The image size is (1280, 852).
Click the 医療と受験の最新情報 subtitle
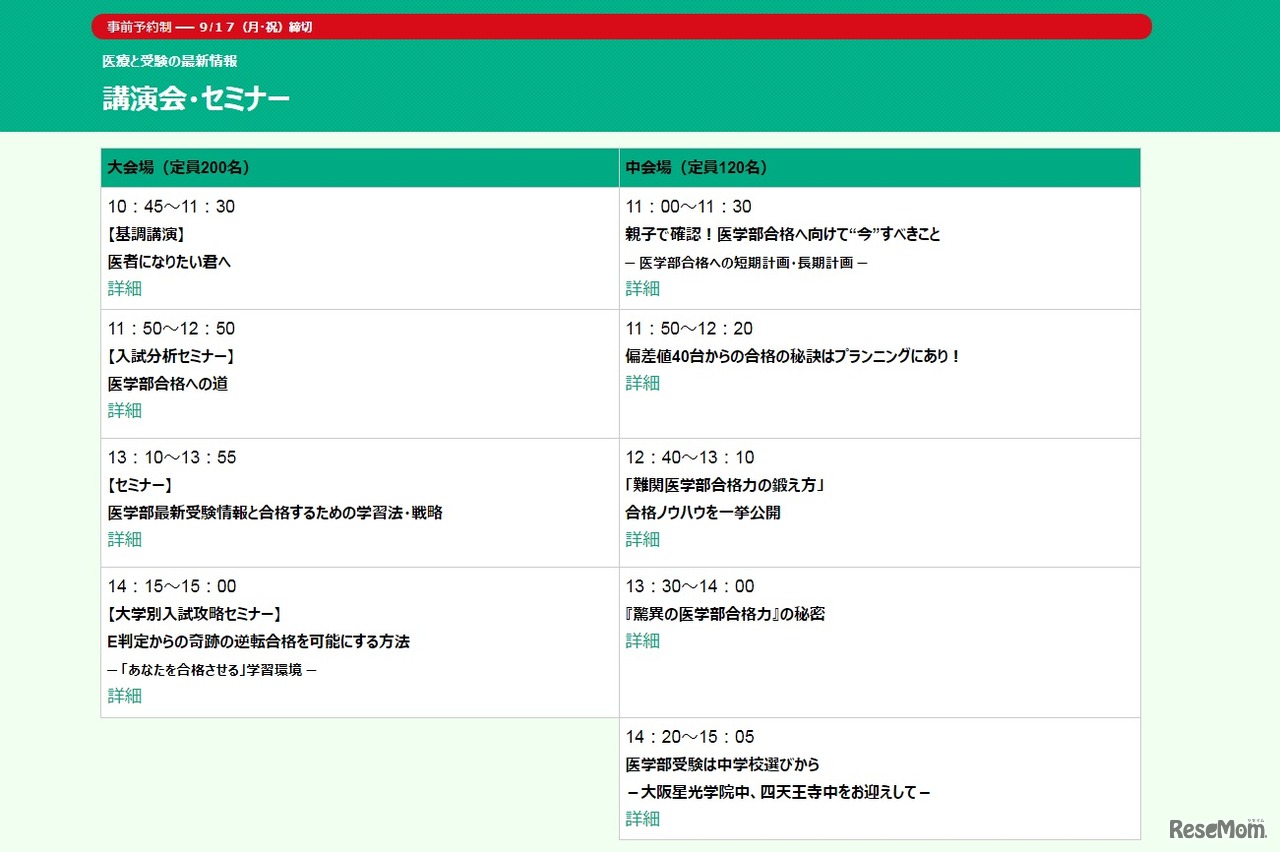point(170,61)
